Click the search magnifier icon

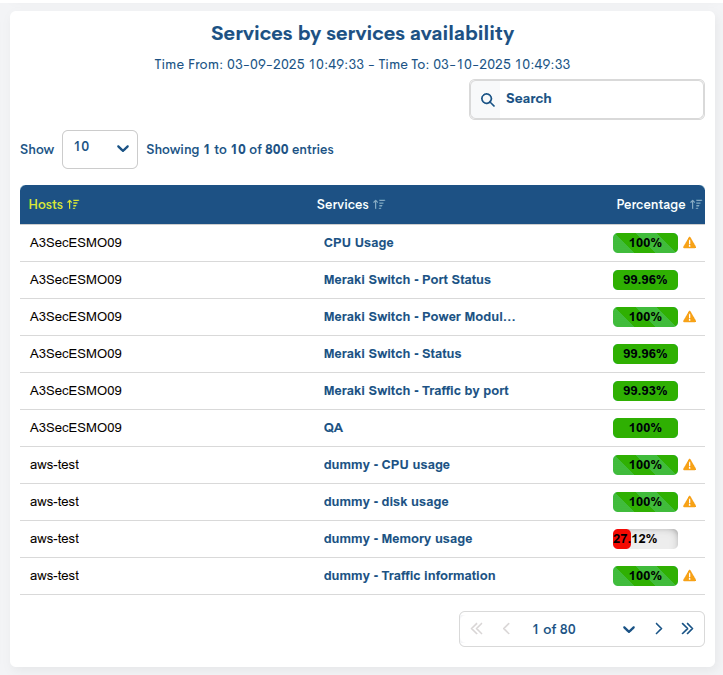tap(488, 99)
